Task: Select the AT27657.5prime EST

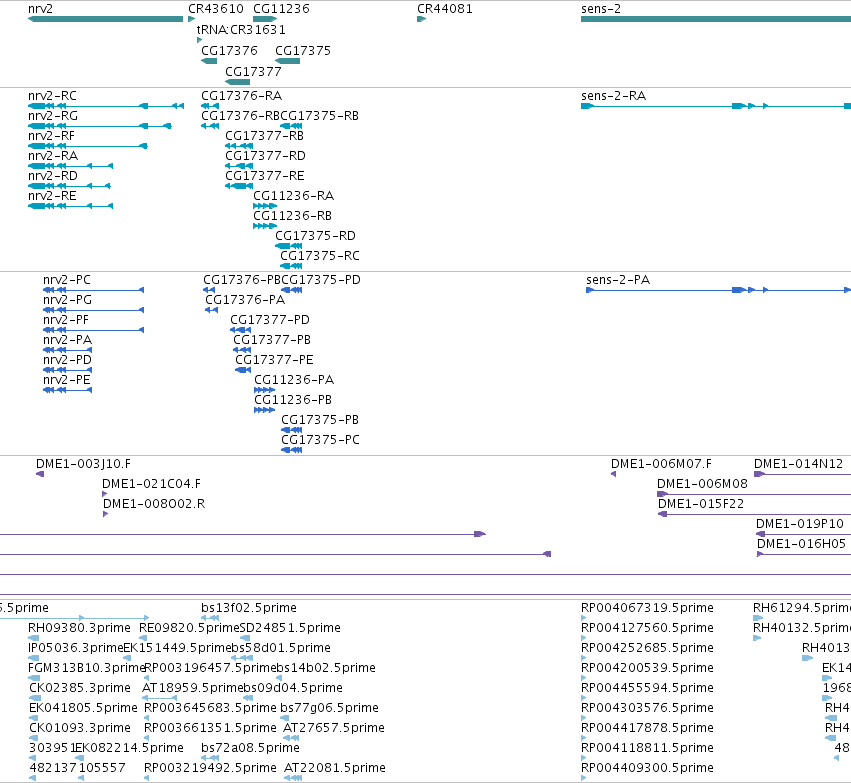Action: coord(334,728)
